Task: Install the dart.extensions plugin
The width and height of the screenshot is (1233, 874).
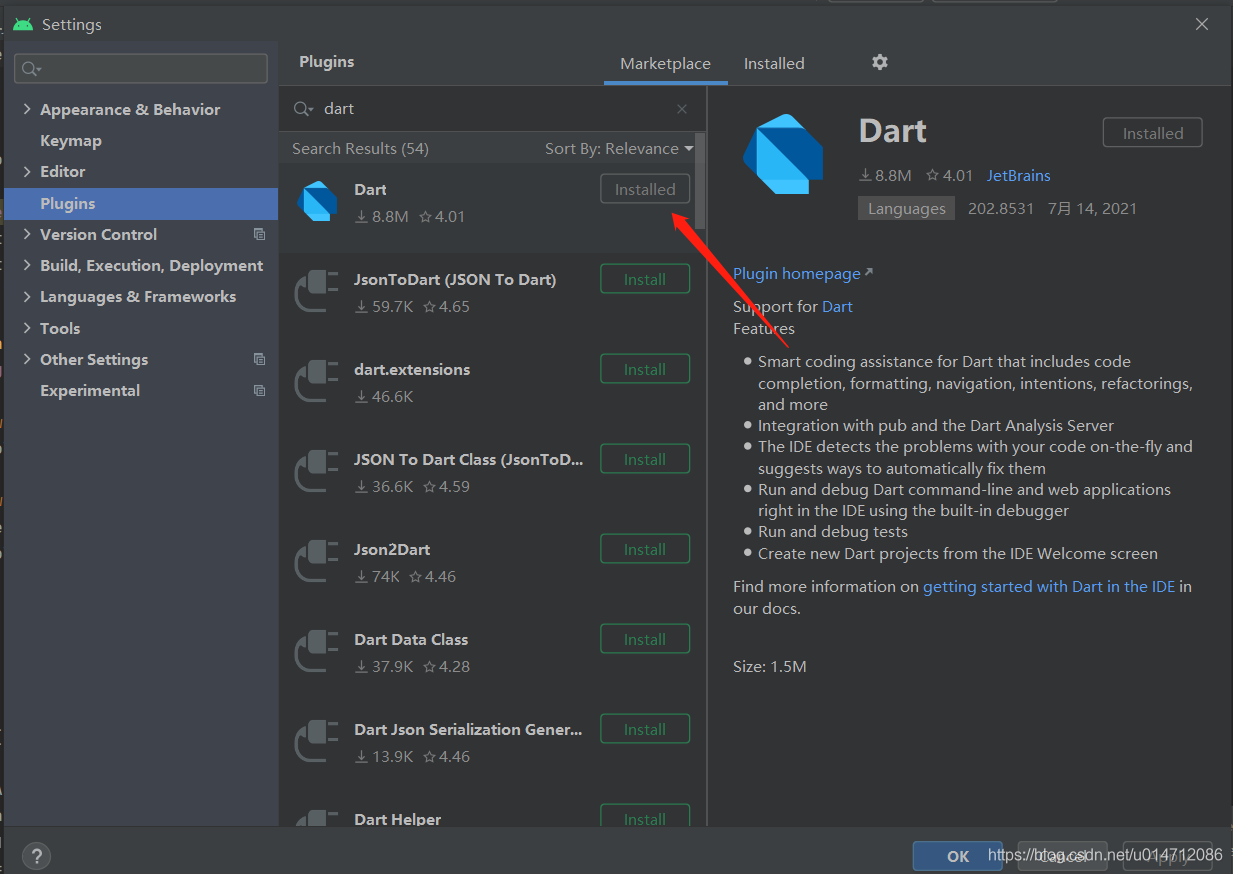Action: click(x=645, y=369)
